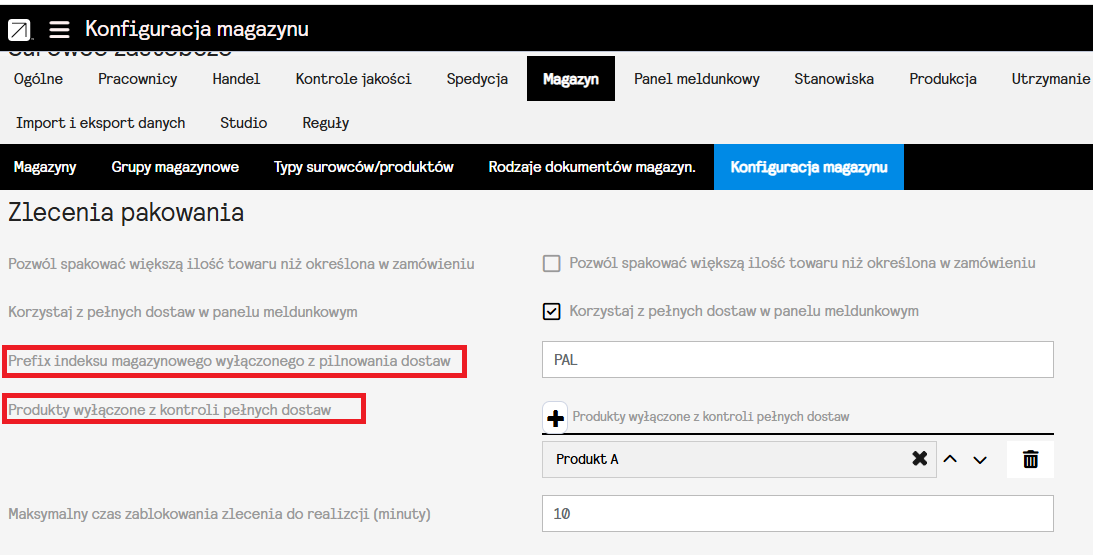
Task: Remove Produkt A with the X icon
Action: coord(919,459)
